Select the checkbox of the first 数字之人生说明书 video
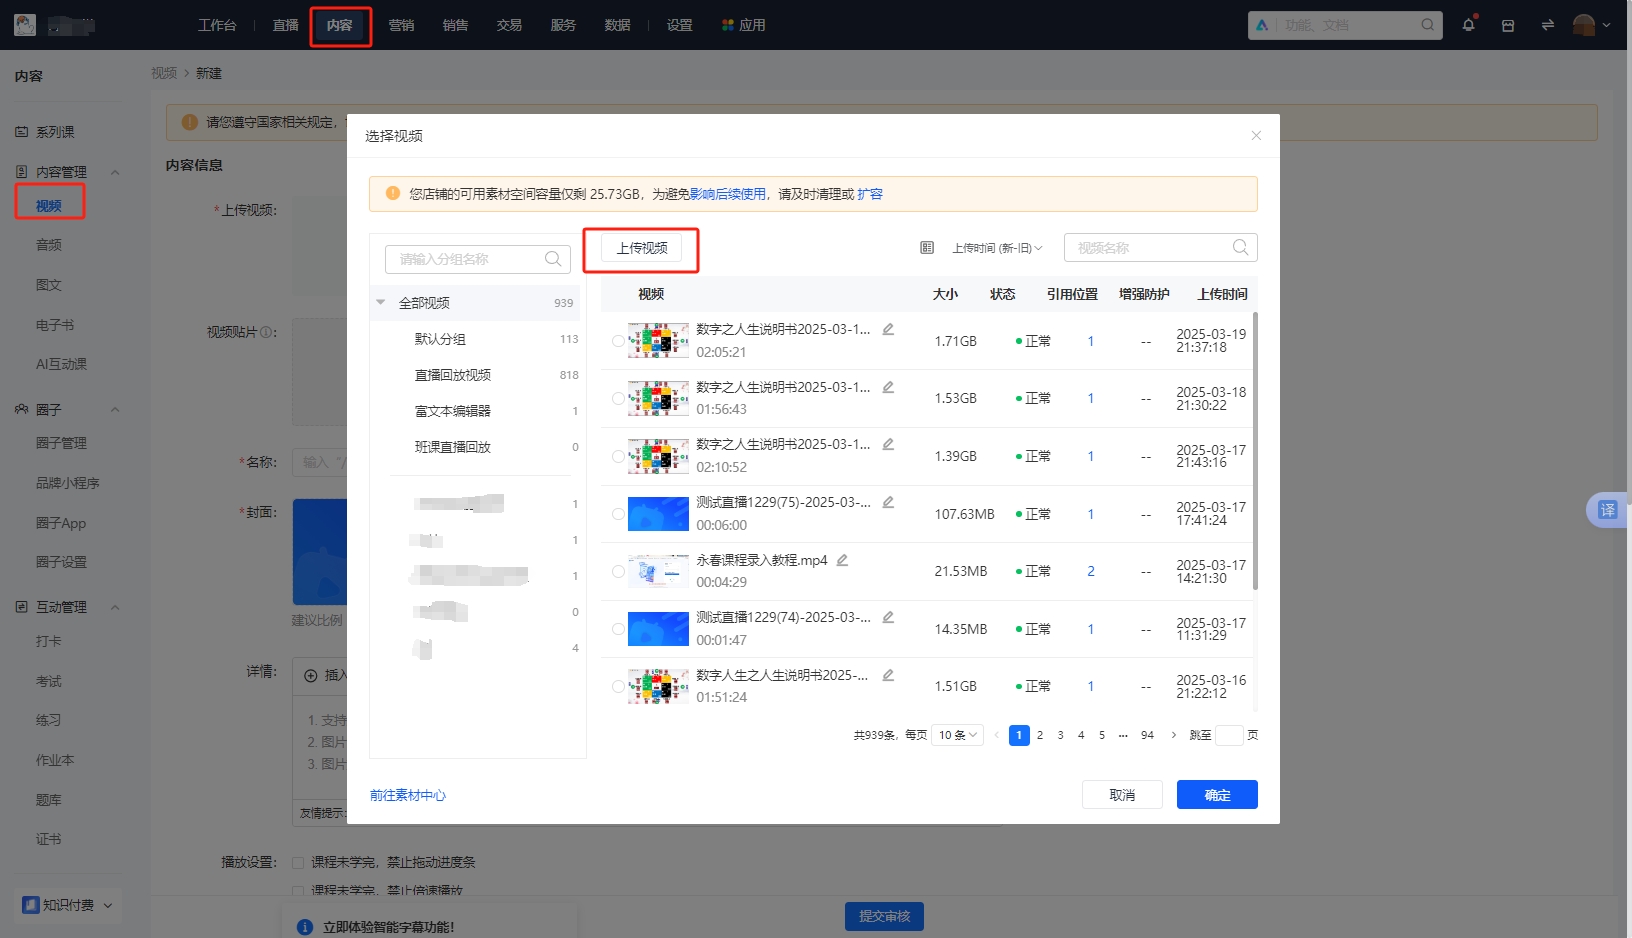Image resolution: width=1632 pixels, height=938 pixels. (617, 340)
